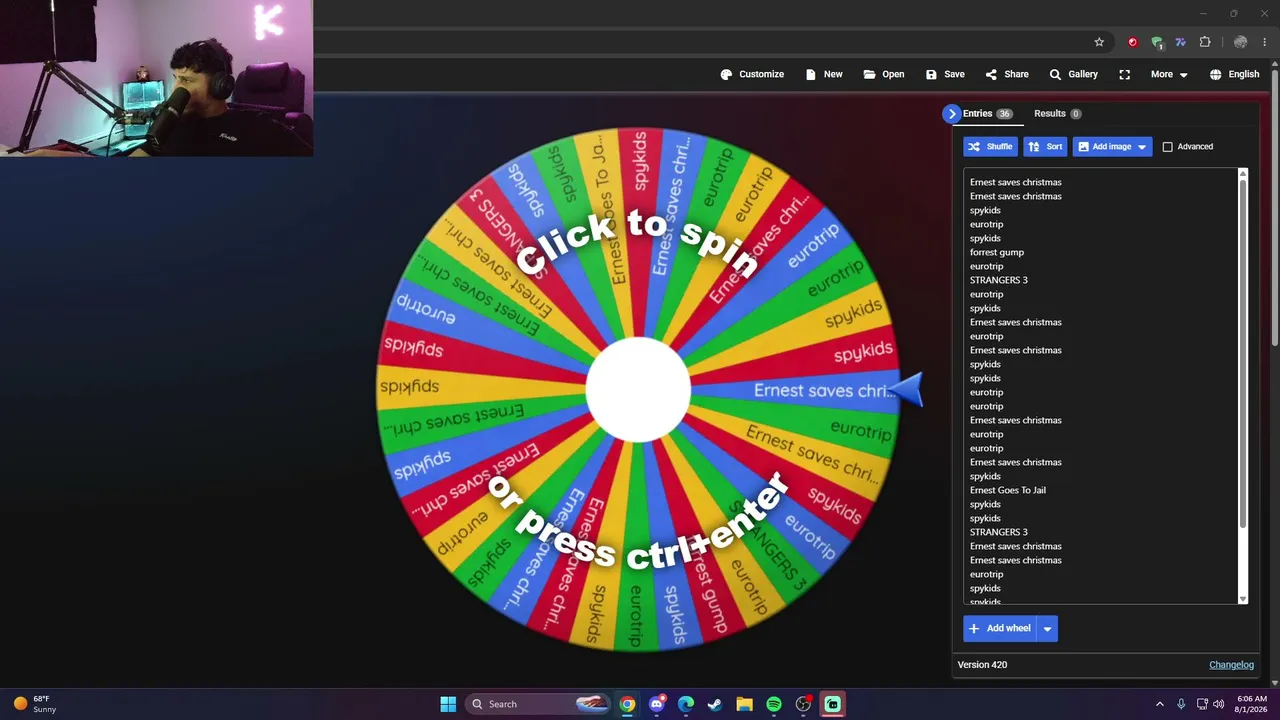Switch to the Results tab
The height and width of the screenshot is (720, 1280).
click(x=1057, y=114)
